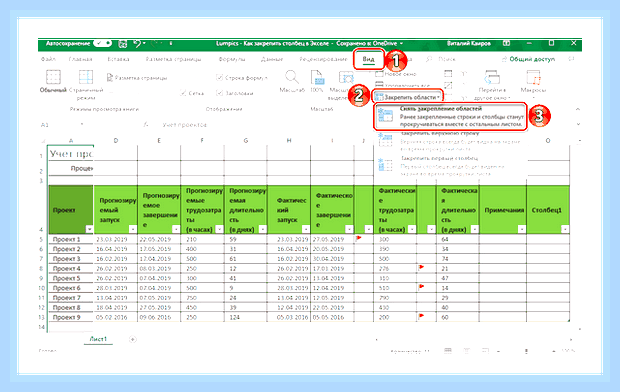
Task: Select the Лист1 sheet tab
Action: pos(98,339)
